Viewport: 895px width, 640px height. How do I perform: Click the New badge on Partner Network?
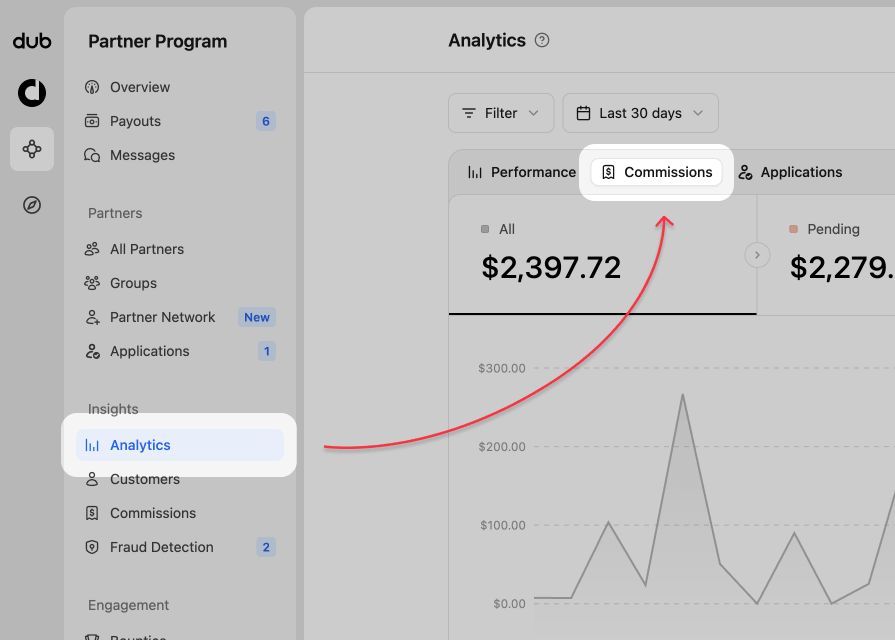click(x=257, y=317)
